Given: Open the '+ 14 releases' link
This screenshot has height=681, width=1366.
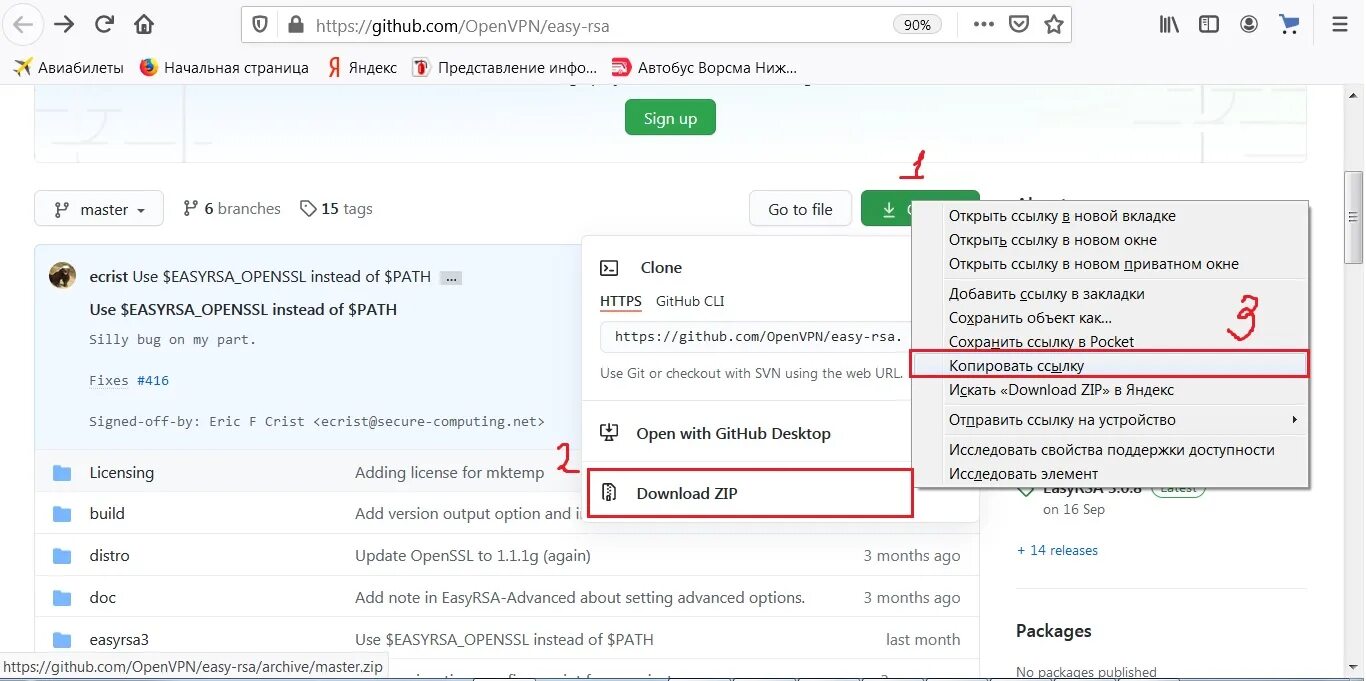Looking at the screenshot, I should coord(1057,550).
